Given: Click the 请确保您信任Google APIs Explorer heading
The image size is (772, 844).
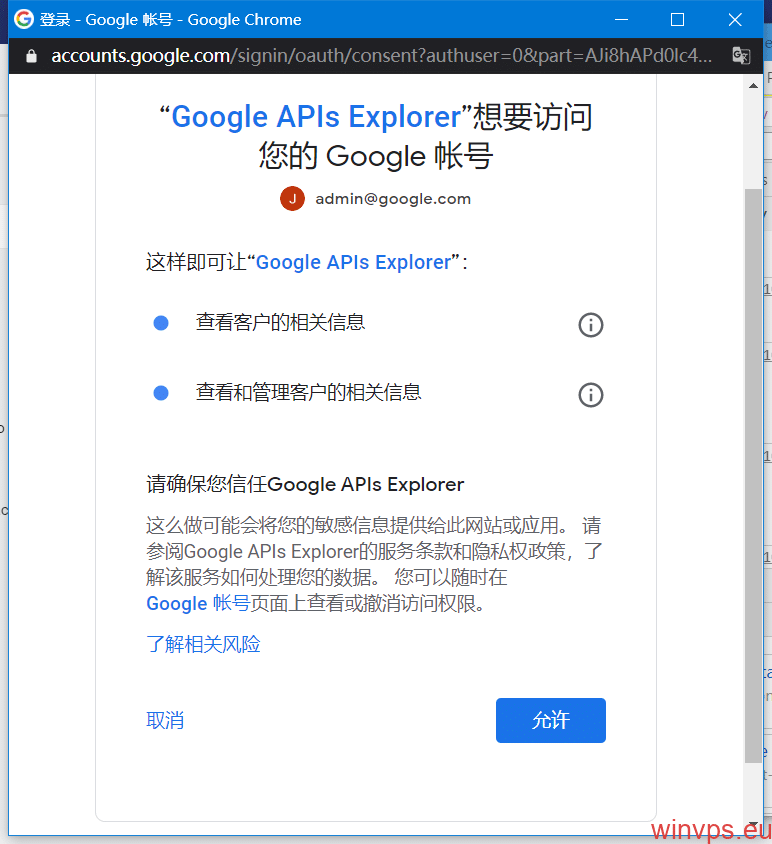Looking at the screenshot, I should (x=305, y=484).
